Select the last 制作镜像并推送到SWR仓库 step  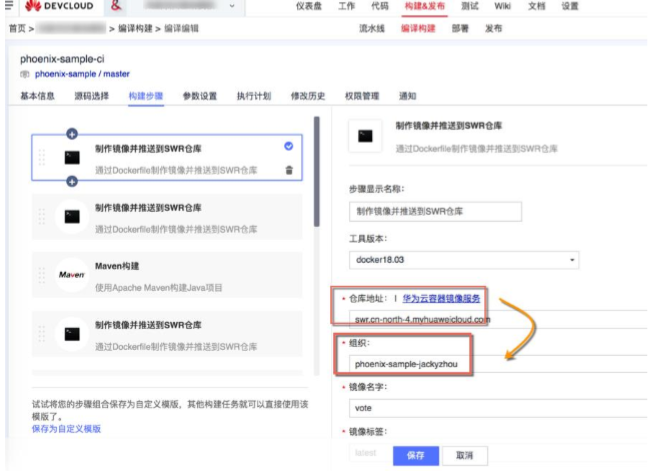167,334
